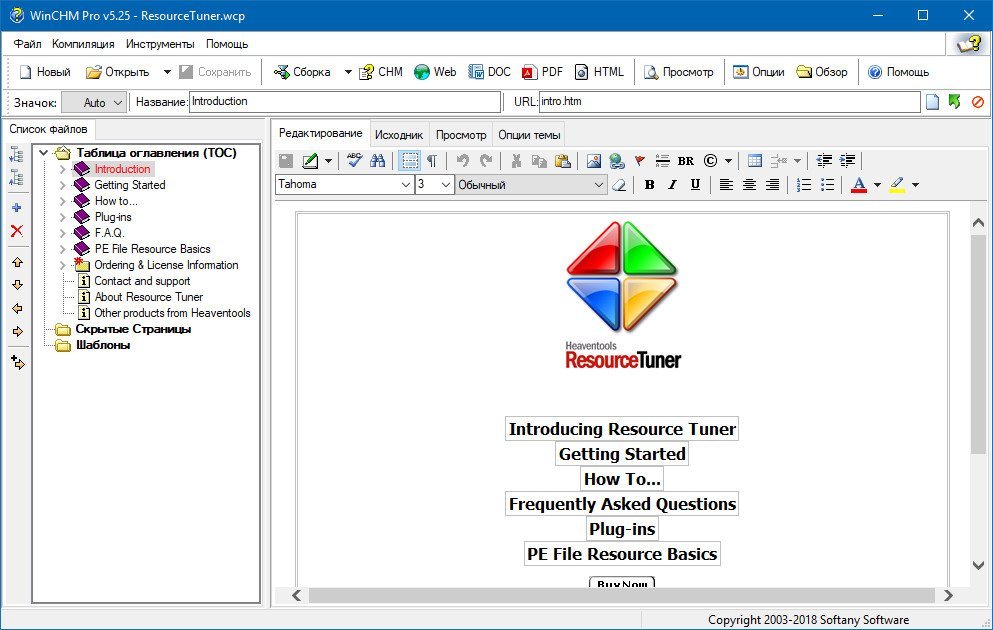Align text right
Viewport: 993px width, 630px height.
point(773,185)
